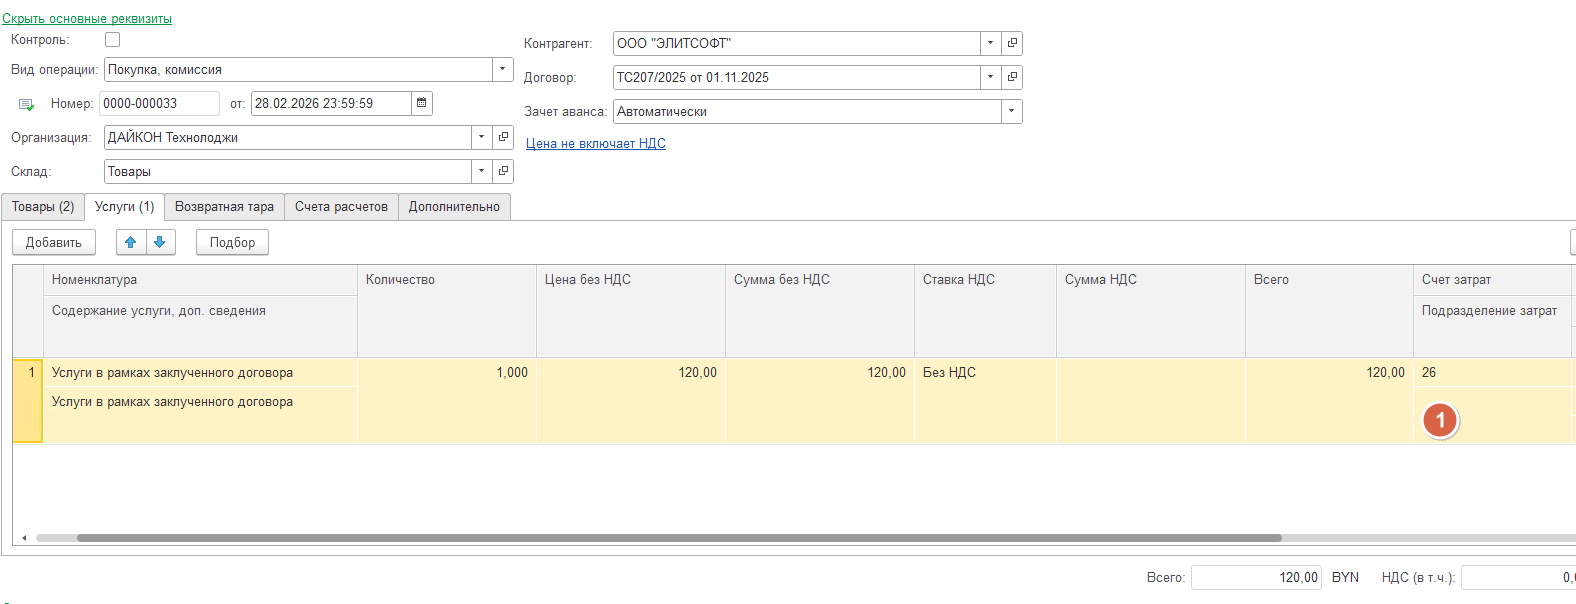The image size is (1576, 604).
Task: Click the horizontal table scrollbar
Action: [x=680, y=538]
